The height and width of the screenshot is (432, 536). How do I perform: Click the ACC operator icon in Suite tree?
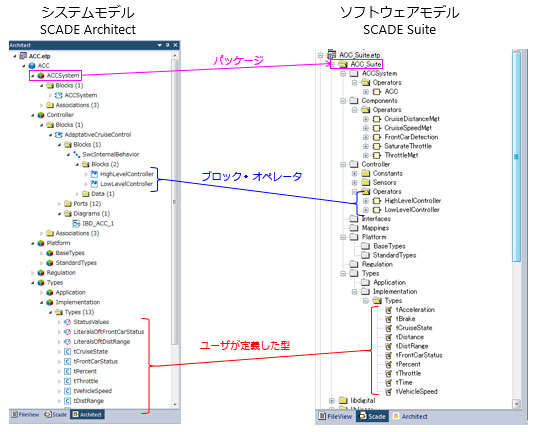tap(377, 92)
